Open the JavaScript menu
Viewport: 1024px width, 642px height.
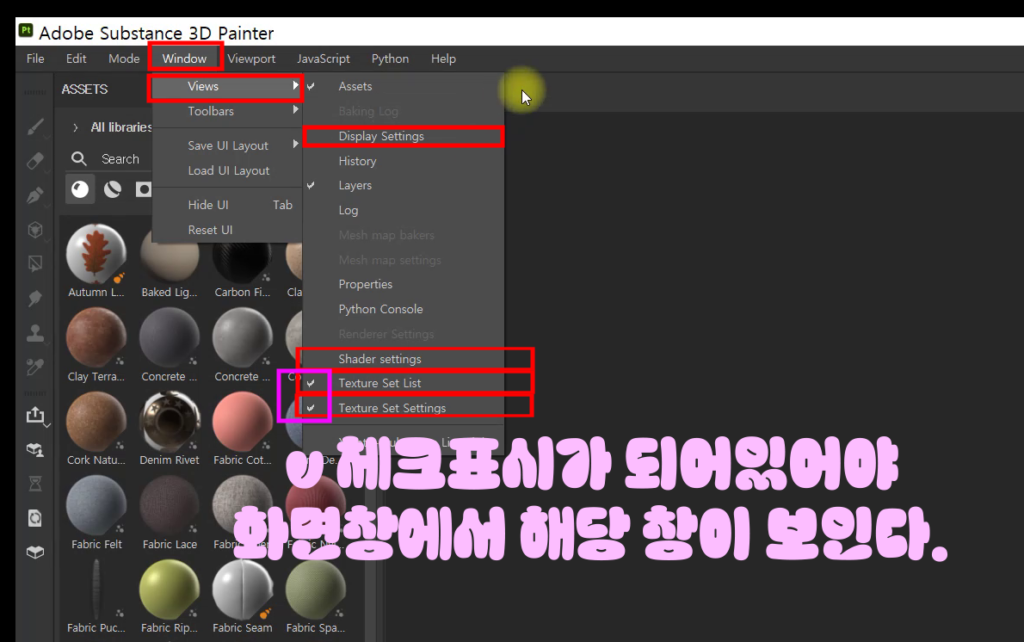[323, 59]
